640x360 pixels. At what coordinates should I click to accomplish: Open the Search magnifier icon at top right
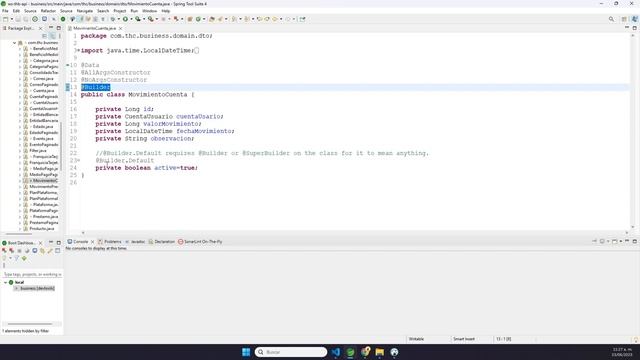(611, 19)
